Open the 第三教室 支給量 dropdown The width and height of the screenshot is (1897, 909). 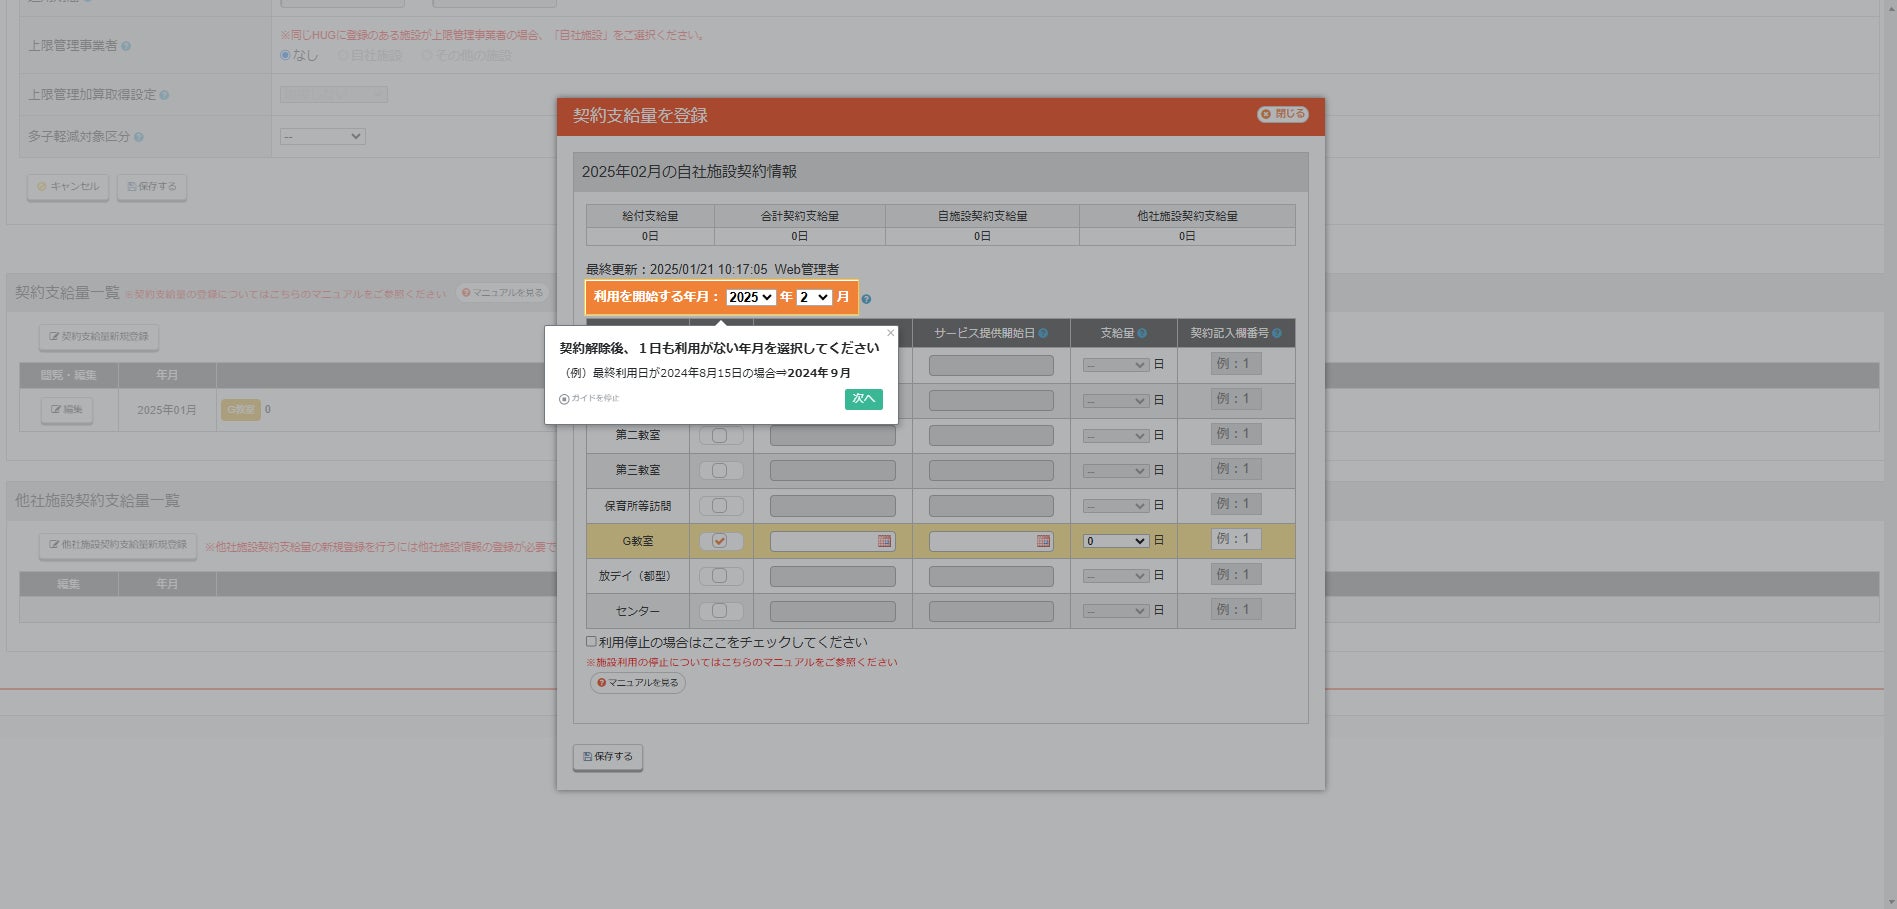[1116, 471]
